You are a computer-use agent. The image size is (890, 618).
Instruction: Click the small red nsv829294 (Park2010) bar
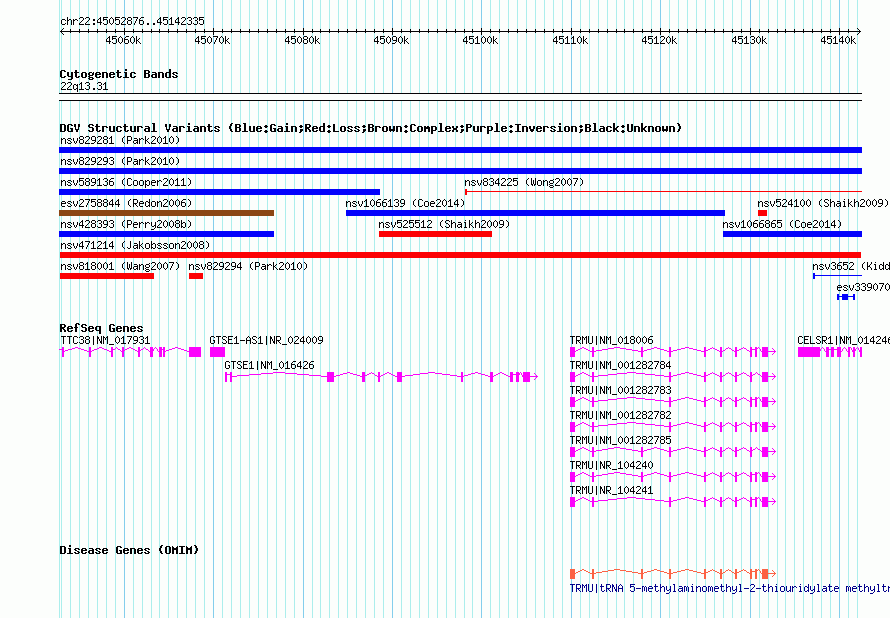pos(196,276)
